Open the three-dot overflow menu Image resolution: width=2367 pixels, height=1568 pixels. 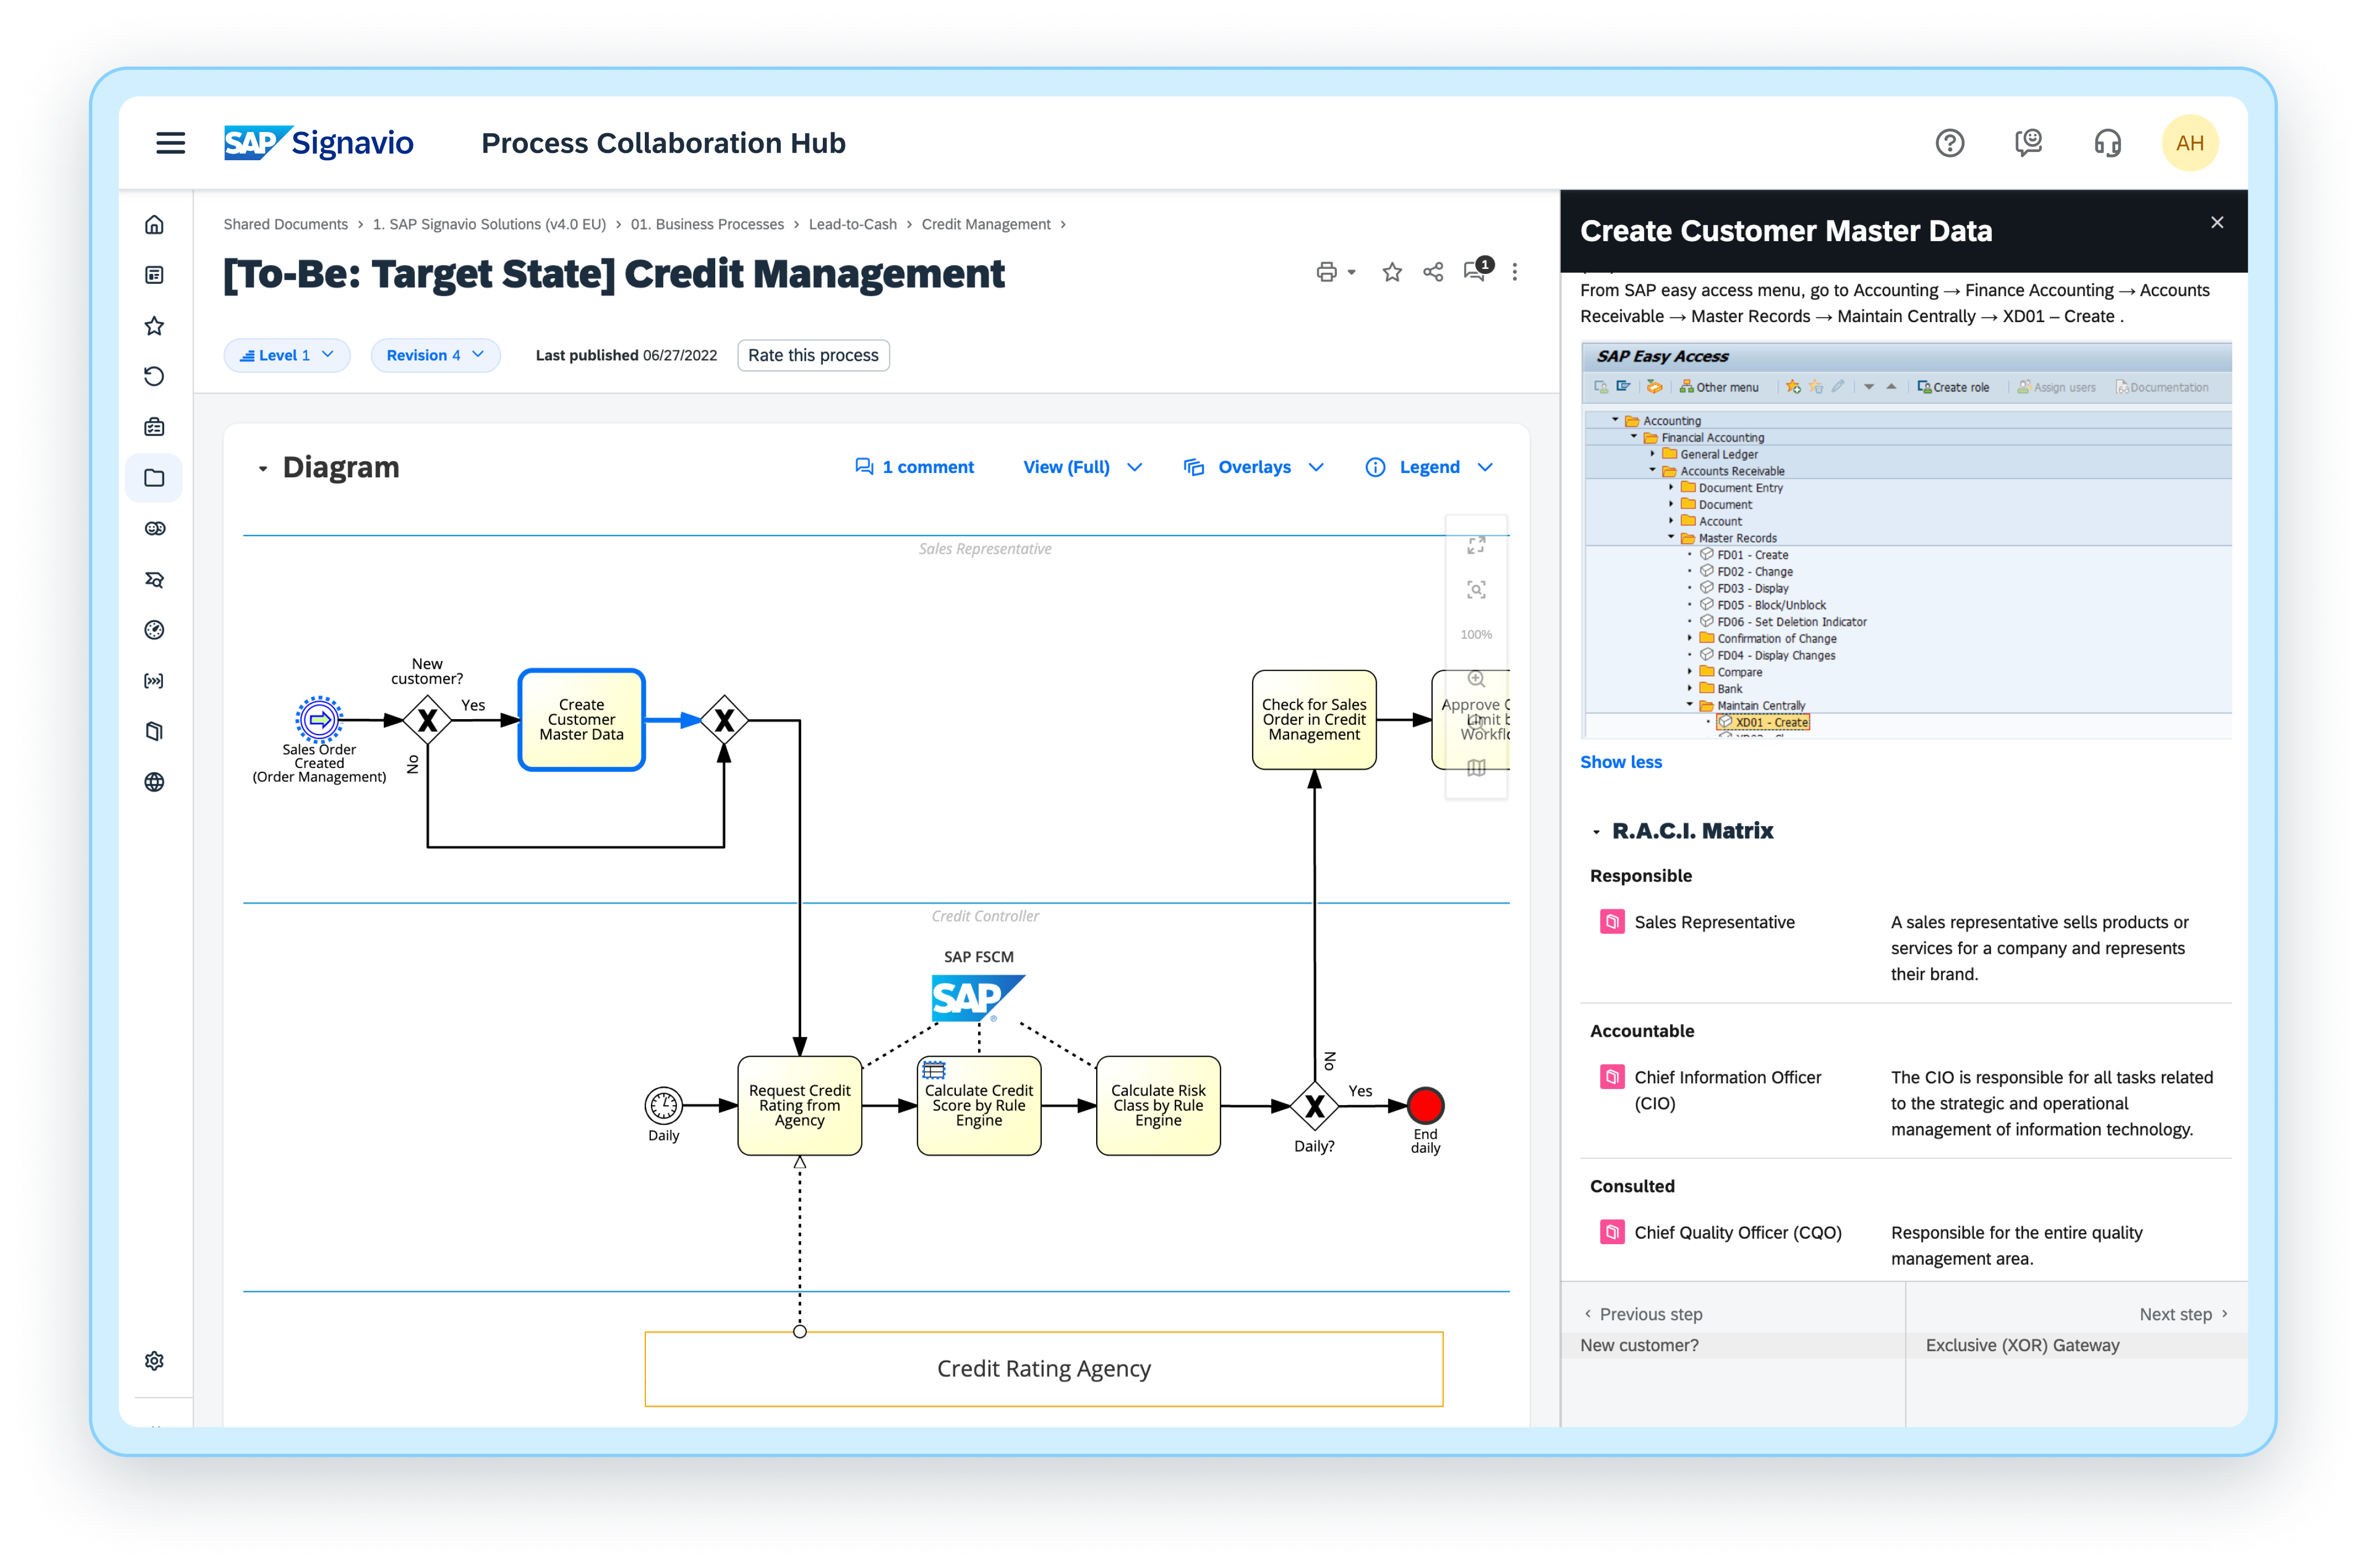1514,271
